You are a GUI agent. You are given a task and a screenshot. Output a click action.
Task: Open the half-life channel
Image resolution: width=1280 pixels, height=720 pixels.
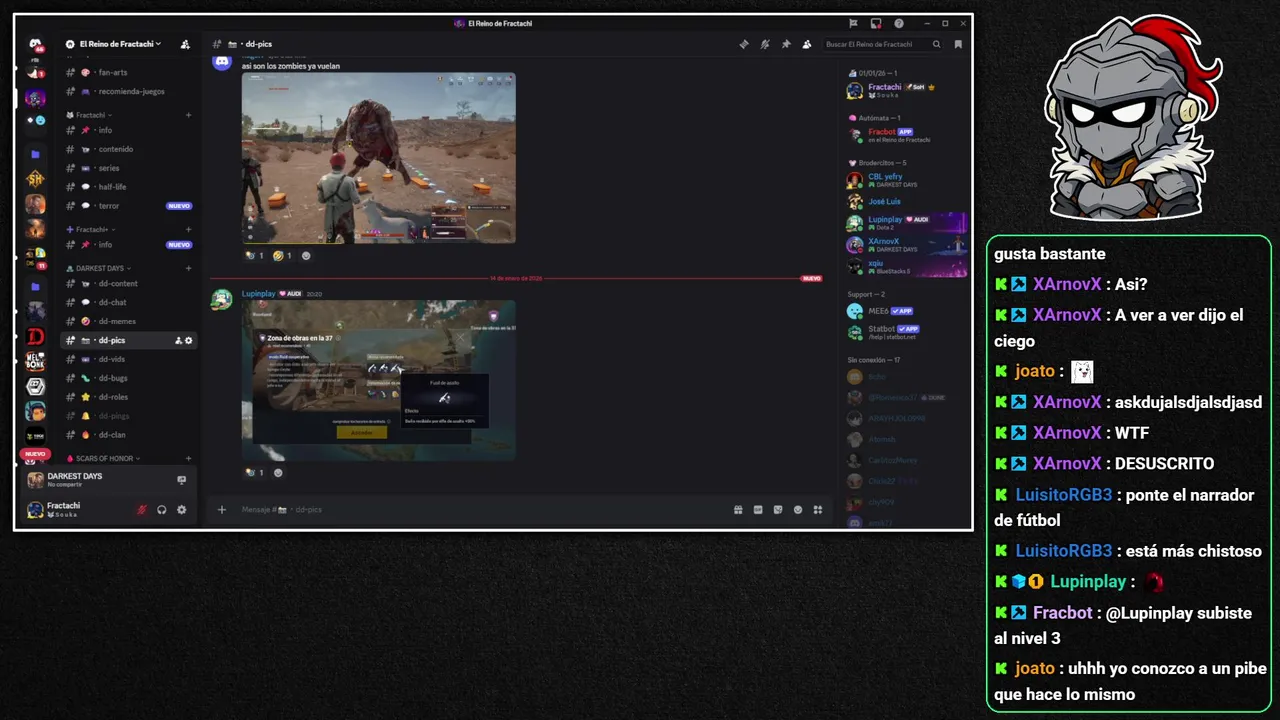pos(128,187)
